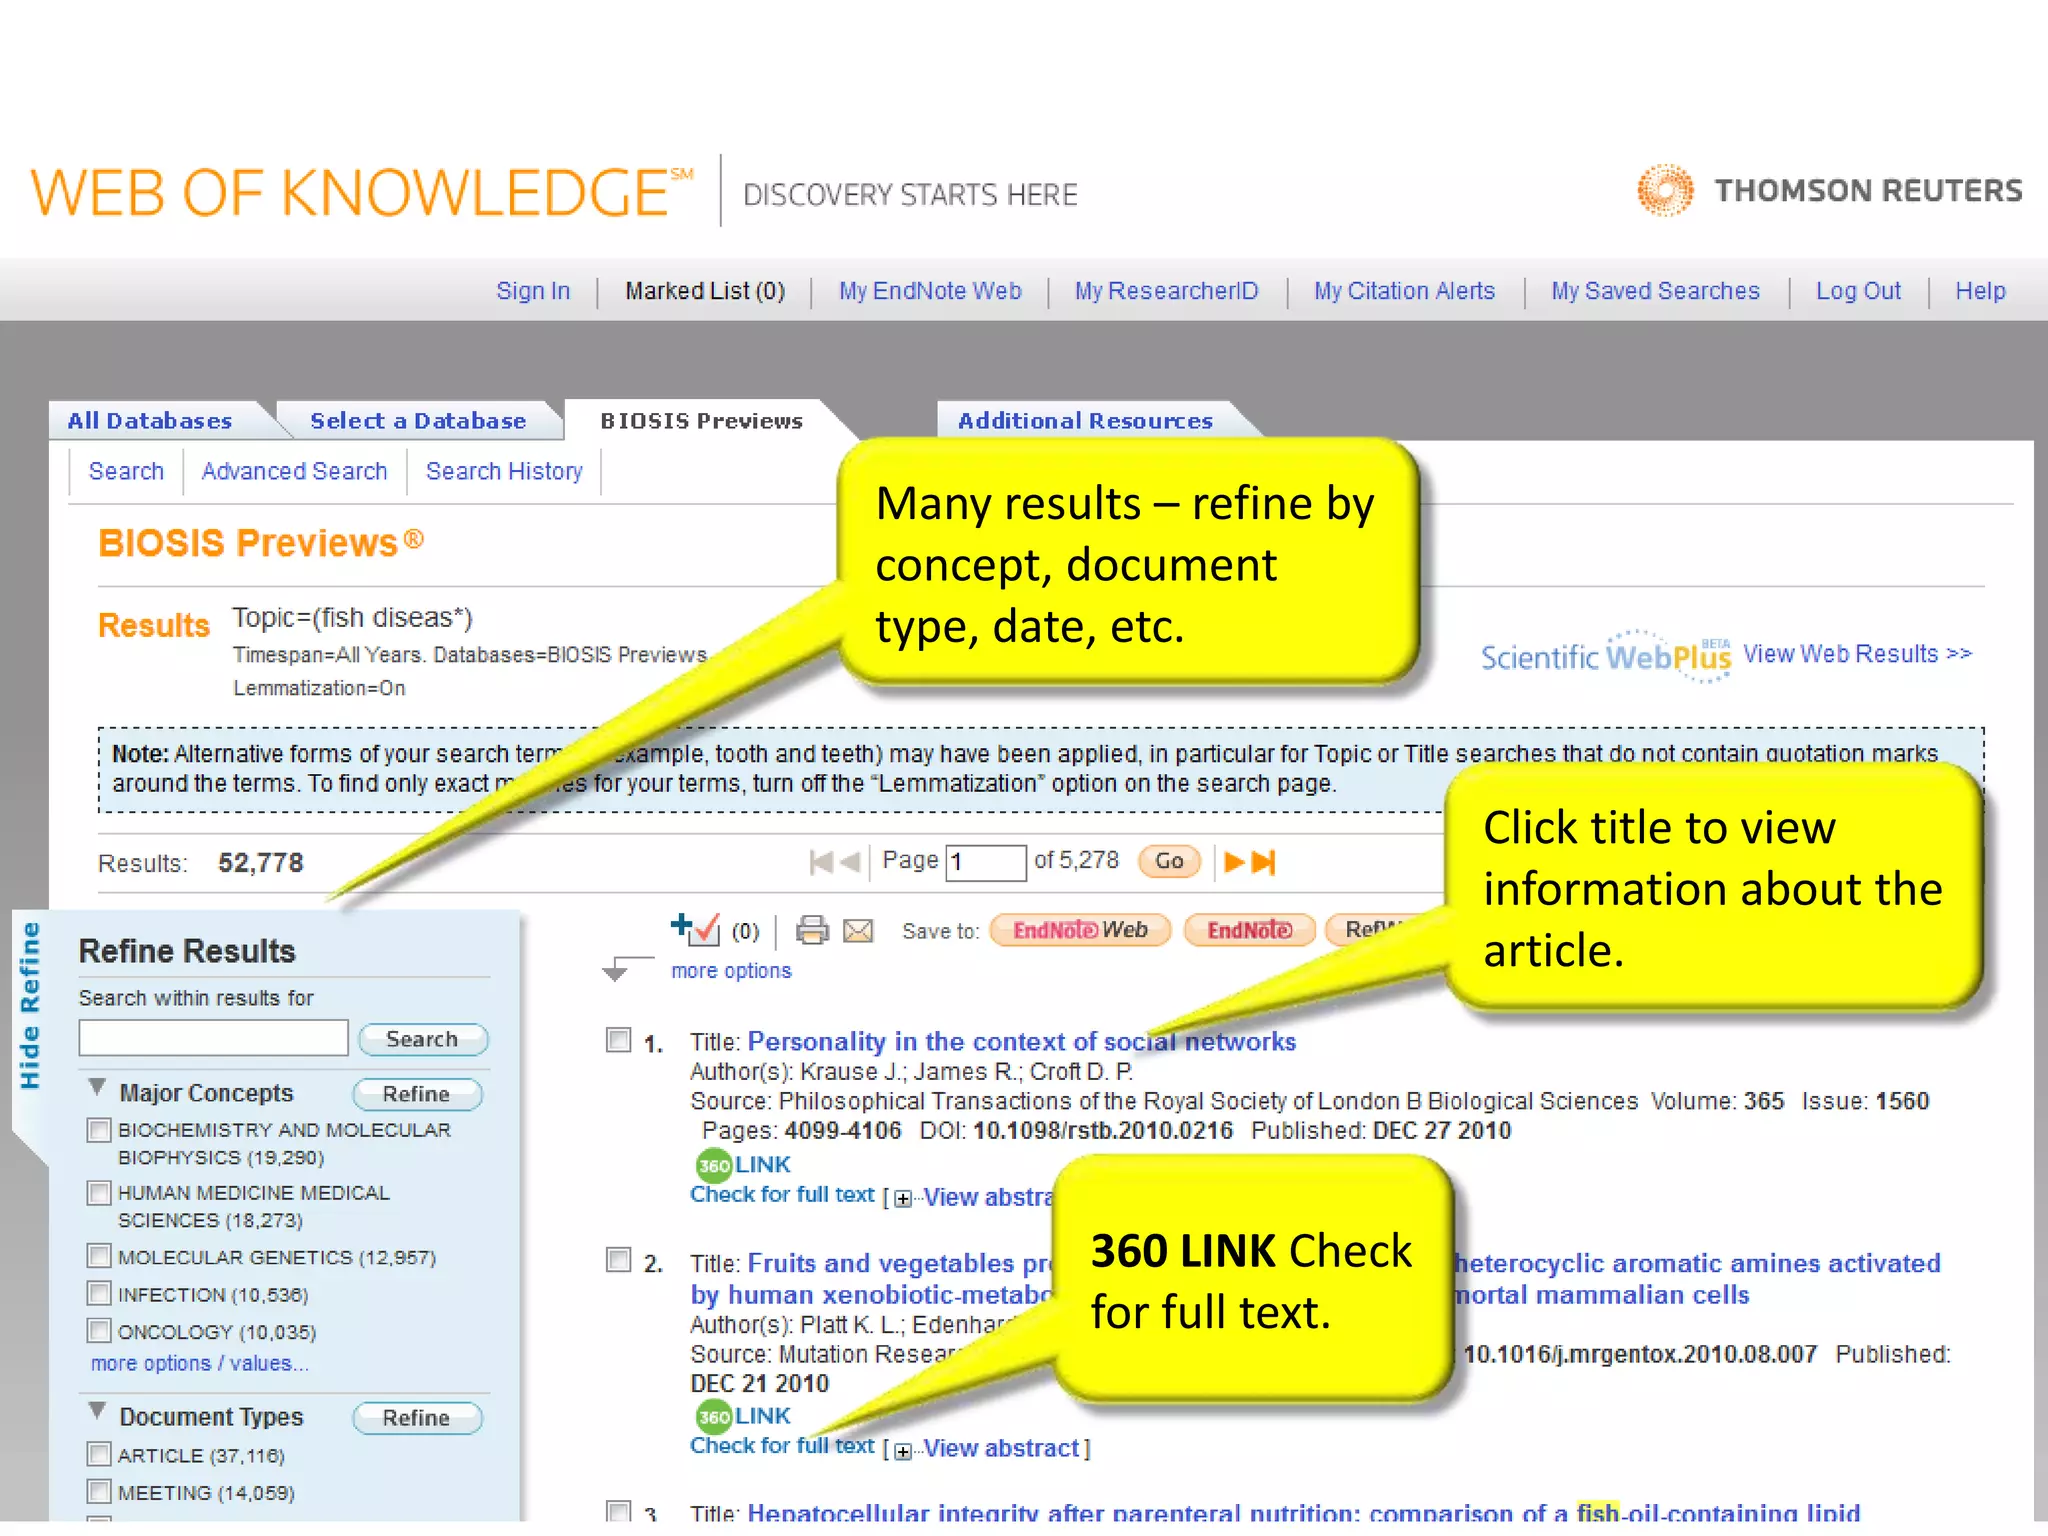Tick the Oncology checkbox

pos(99,1331)
